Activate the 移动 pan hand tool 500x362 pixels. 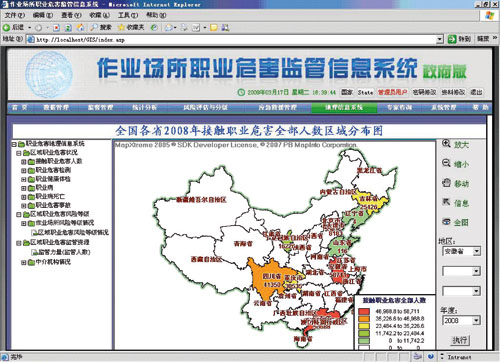455,183
